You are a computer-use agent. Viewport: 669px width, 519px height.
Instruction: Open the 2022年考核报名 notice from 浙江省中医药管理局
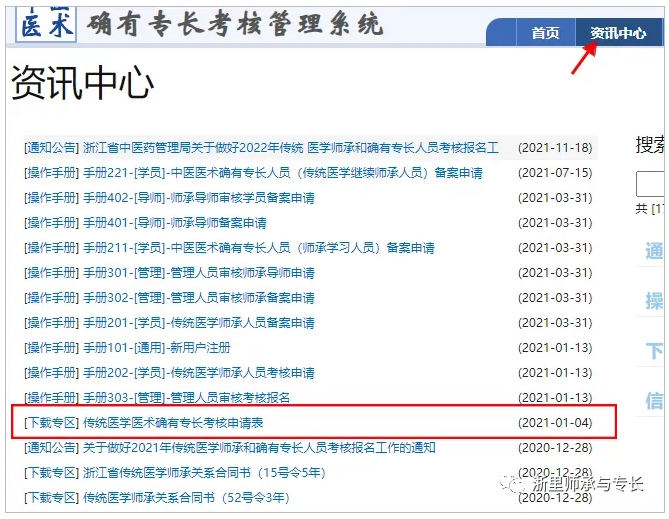coord(291,148)
